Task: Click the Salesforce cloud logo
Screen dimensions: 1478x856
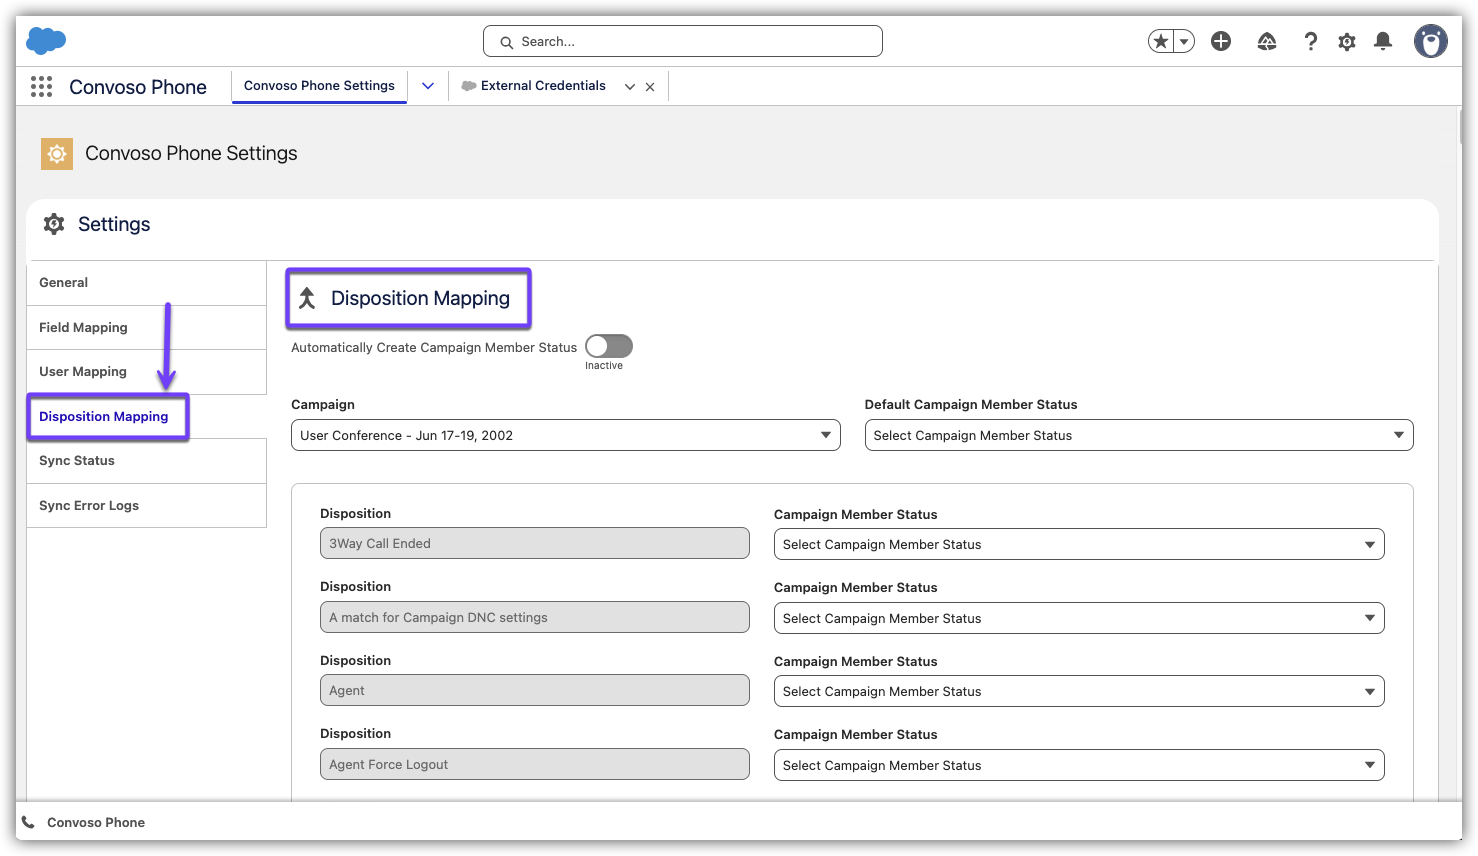Action: pyautogui.click(x=46, y=41)
